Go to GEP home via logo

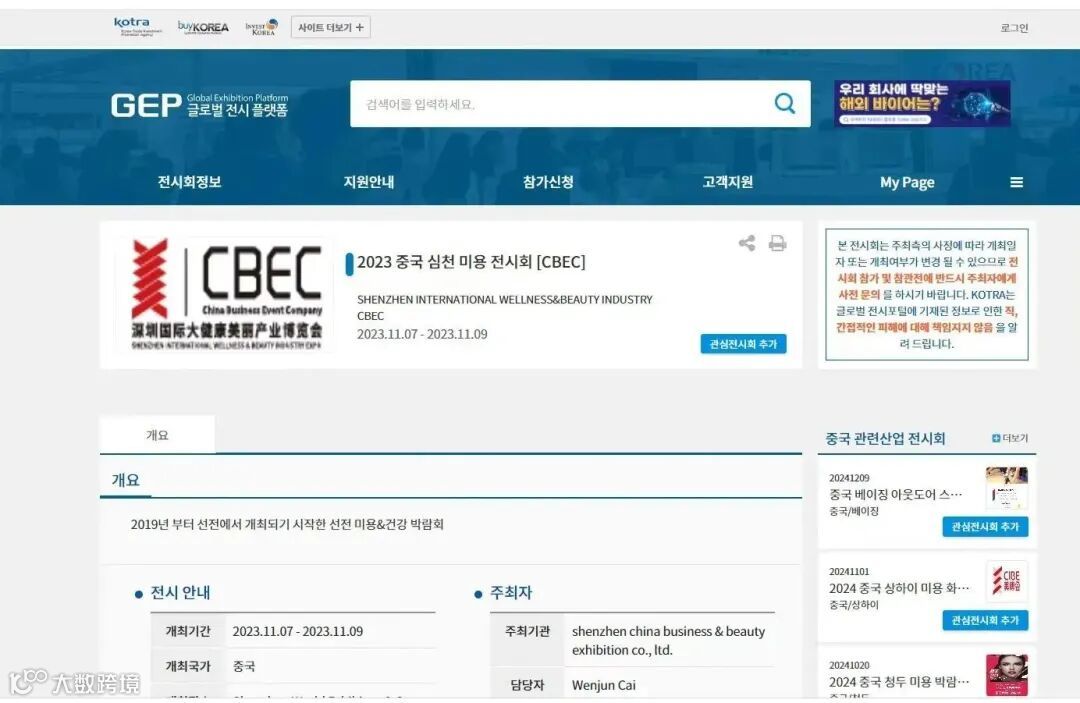pos(200,105)
